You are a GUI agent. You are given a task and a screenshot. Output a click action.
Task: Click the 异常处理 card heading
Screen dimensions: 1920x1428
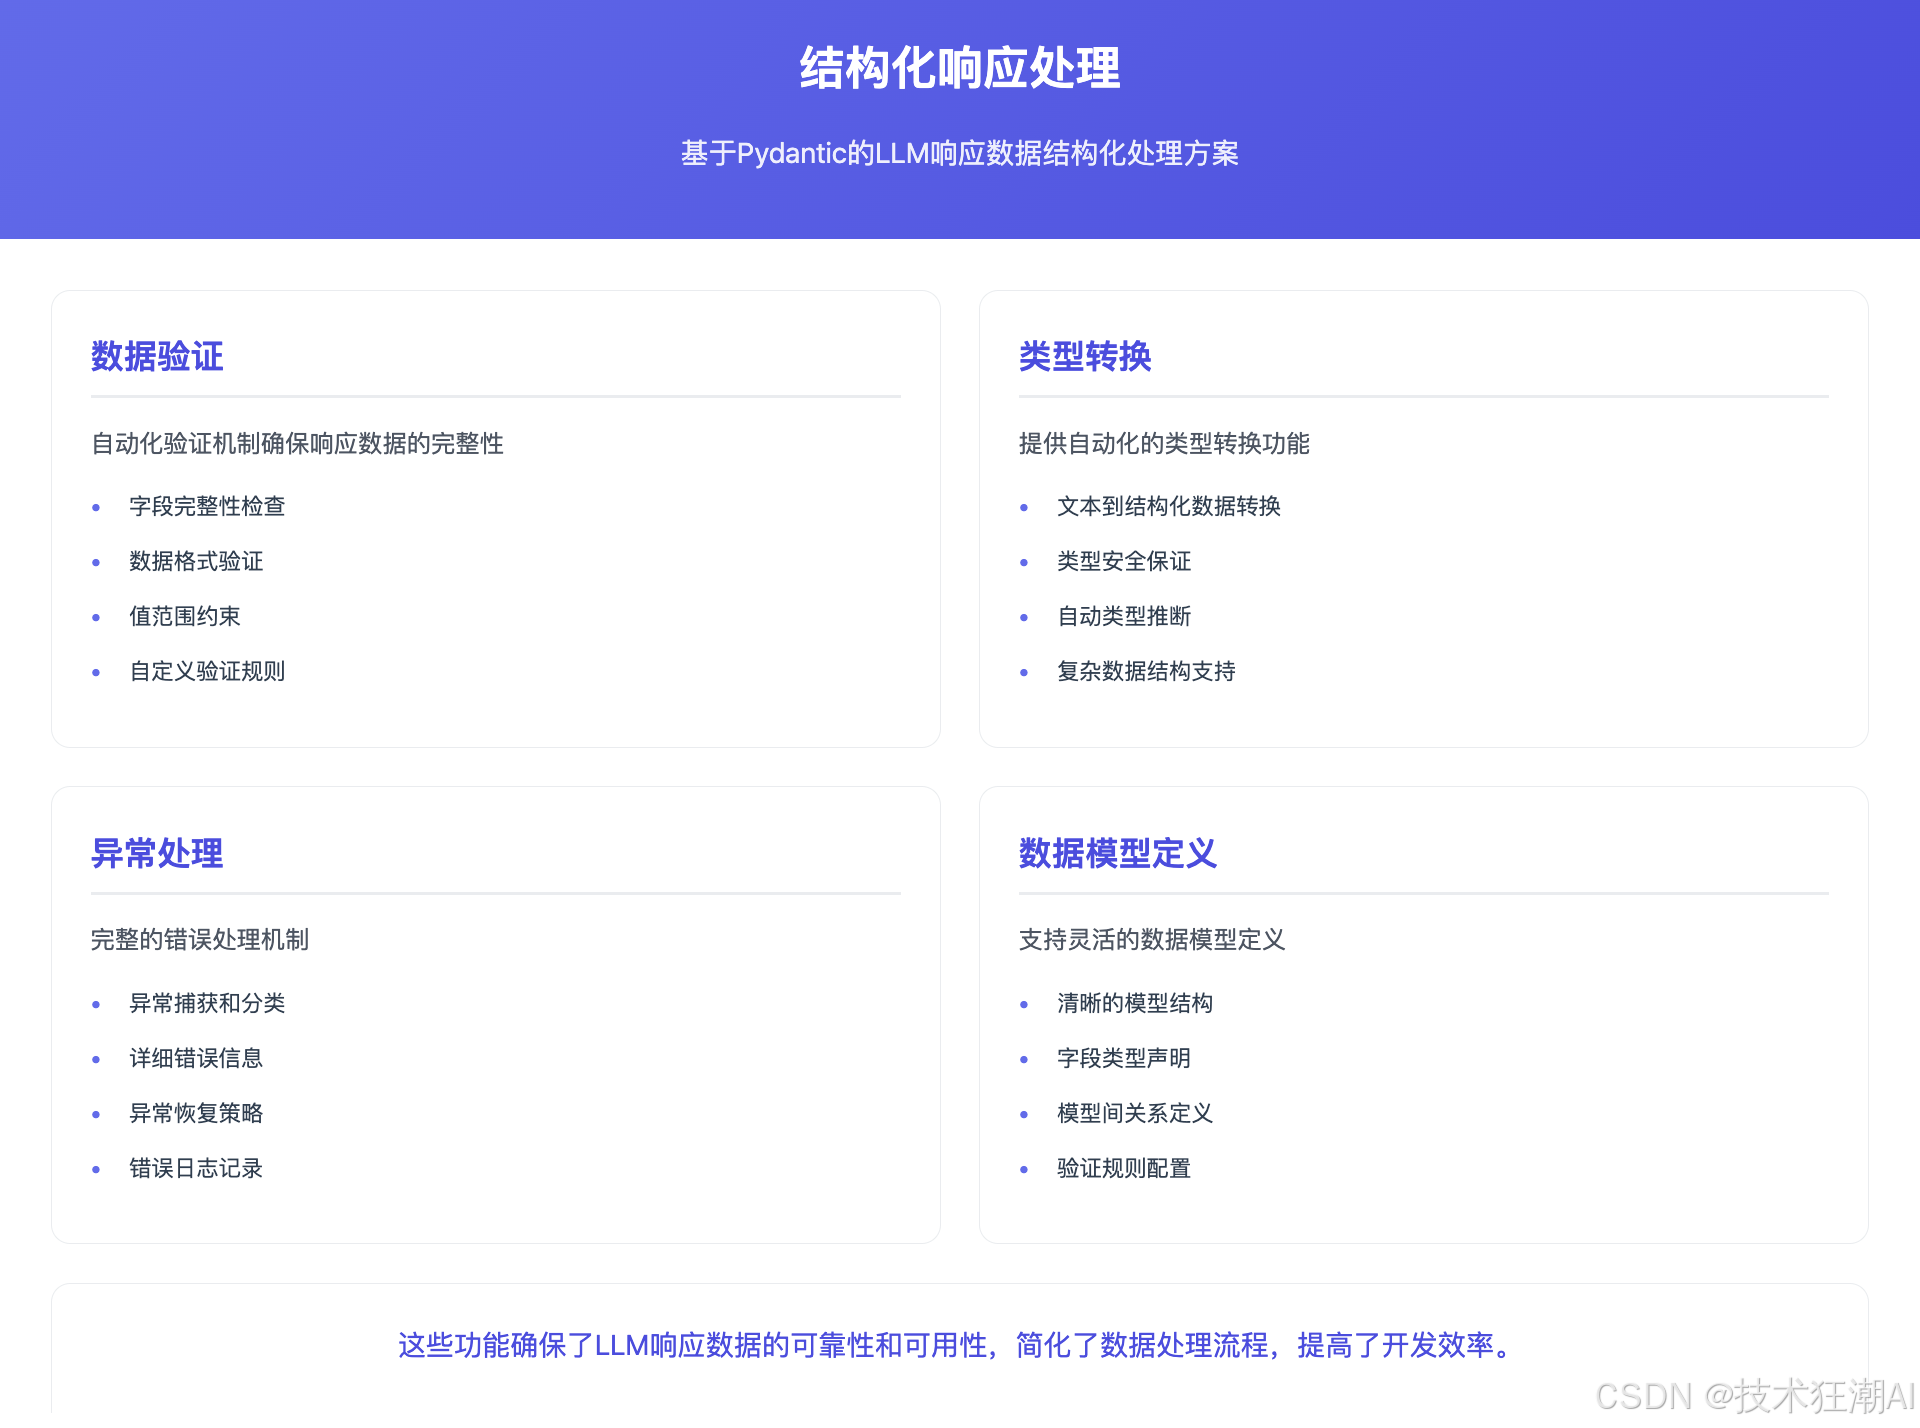(157, 853)
